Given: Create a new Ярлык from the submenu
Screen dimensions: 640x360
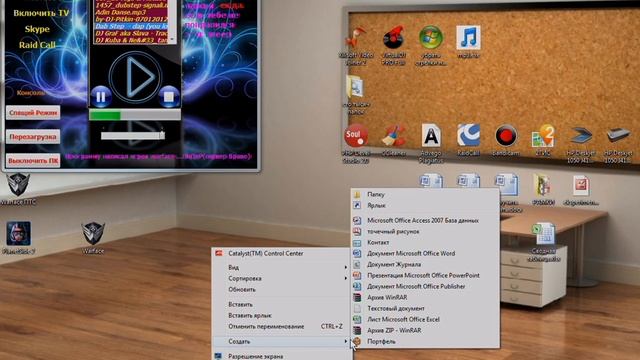Looking at the screenshot, I should pyautogui.click(x=425, y=205).
